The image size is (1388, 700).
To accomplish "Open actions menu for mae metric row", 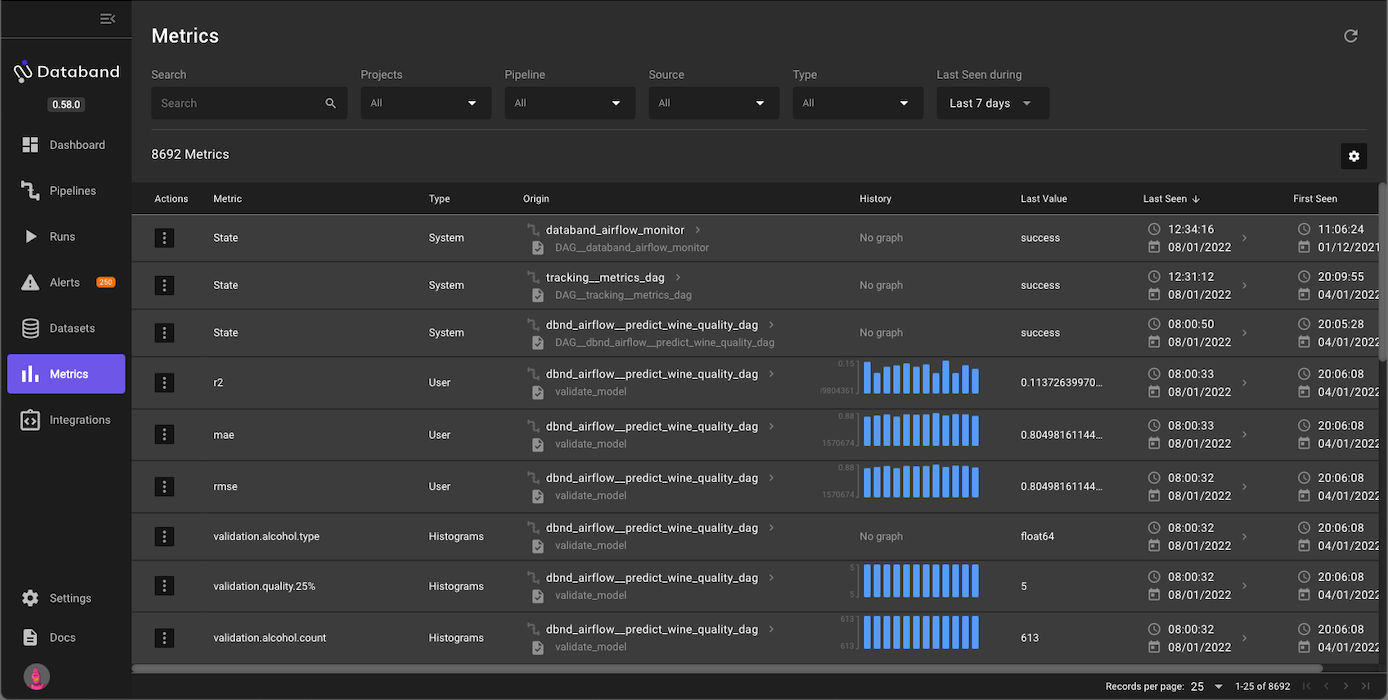I will (x=165, y=435).
